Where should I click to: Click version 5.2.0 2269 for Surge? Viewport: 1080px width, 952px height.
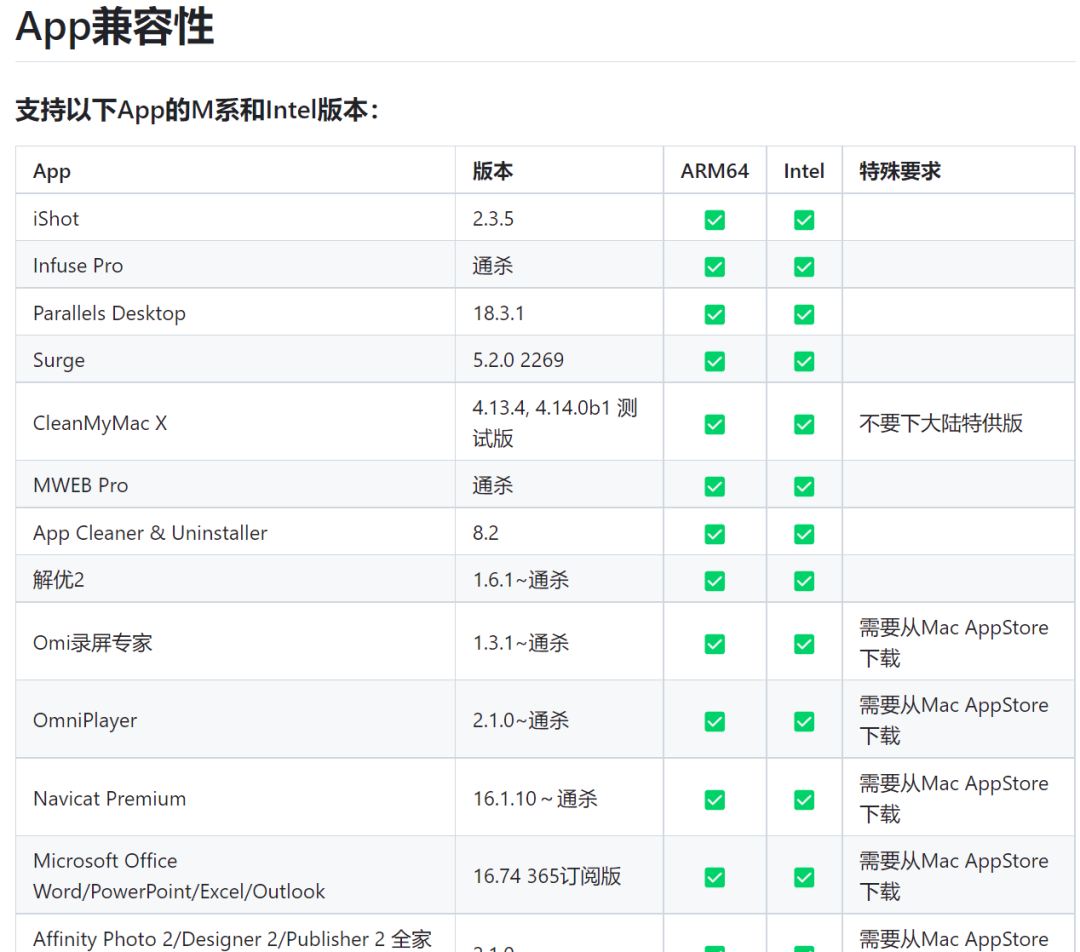[x=518, y=360]
